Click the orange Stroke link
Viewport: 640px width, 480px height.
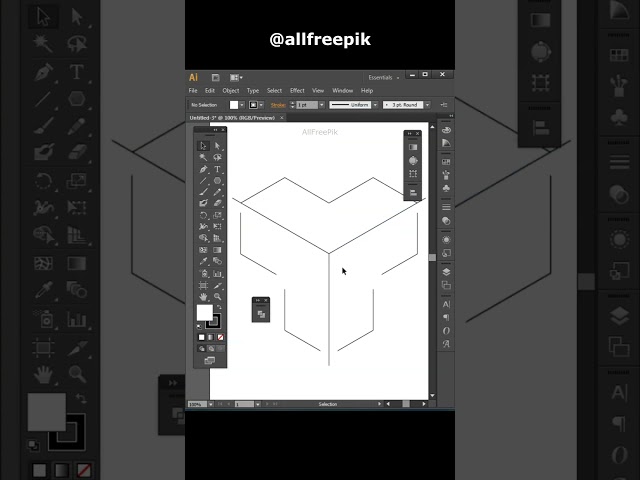coord(278,105)
